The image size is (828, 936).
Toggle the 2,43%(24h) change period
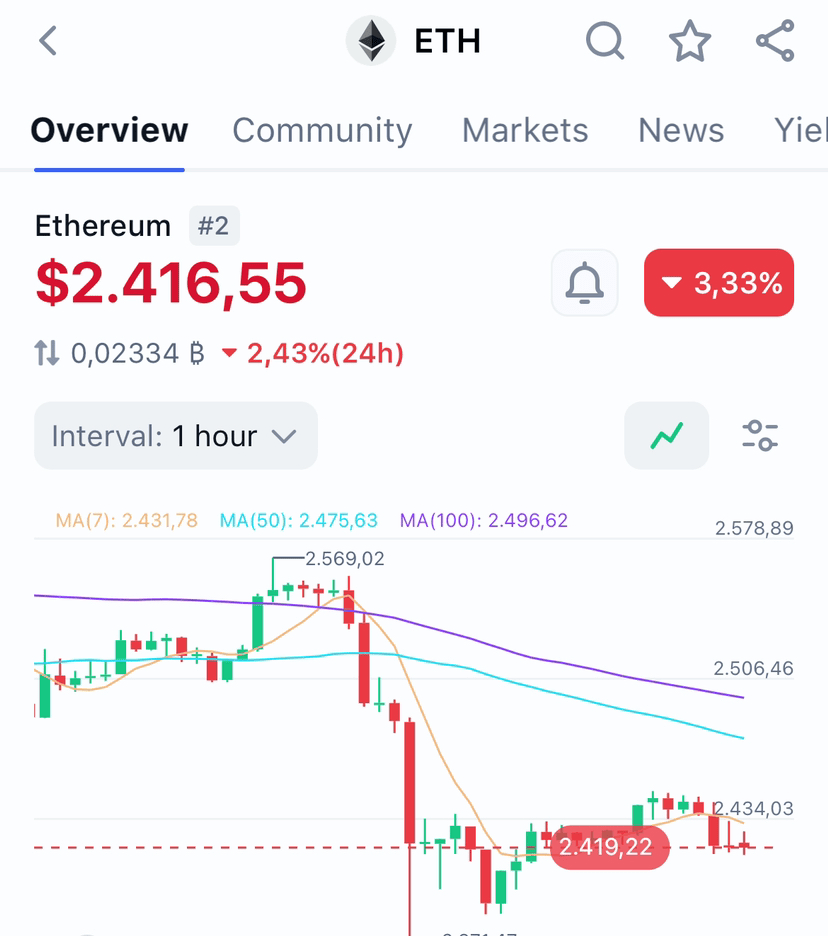point(313,353)
